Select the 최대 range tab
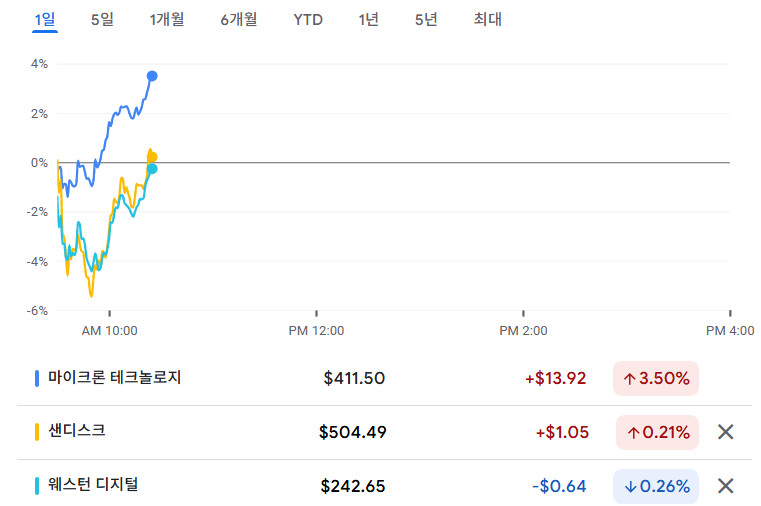This screenshot has height=506, width=761. pos(488,19)
